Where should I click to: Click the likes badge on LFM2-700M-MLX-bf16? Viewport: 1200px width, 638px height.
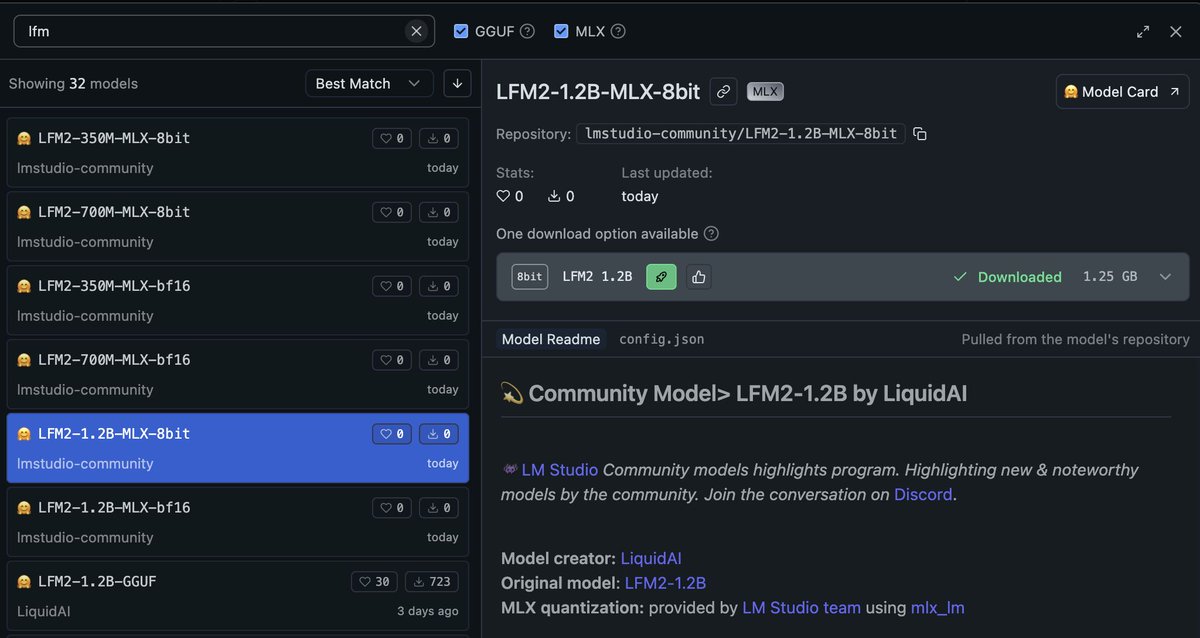[x=392, y=360]
